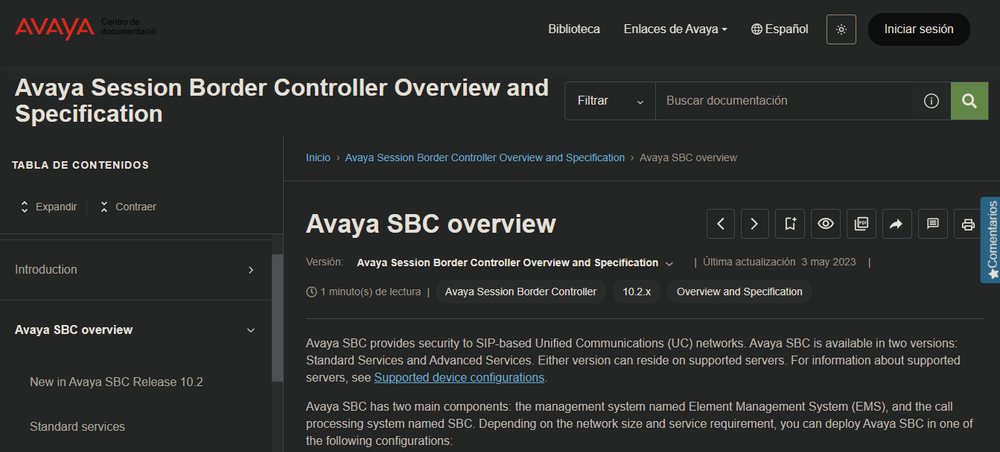
Task: Open Standard services topic
Action: (x=77, y=426)
